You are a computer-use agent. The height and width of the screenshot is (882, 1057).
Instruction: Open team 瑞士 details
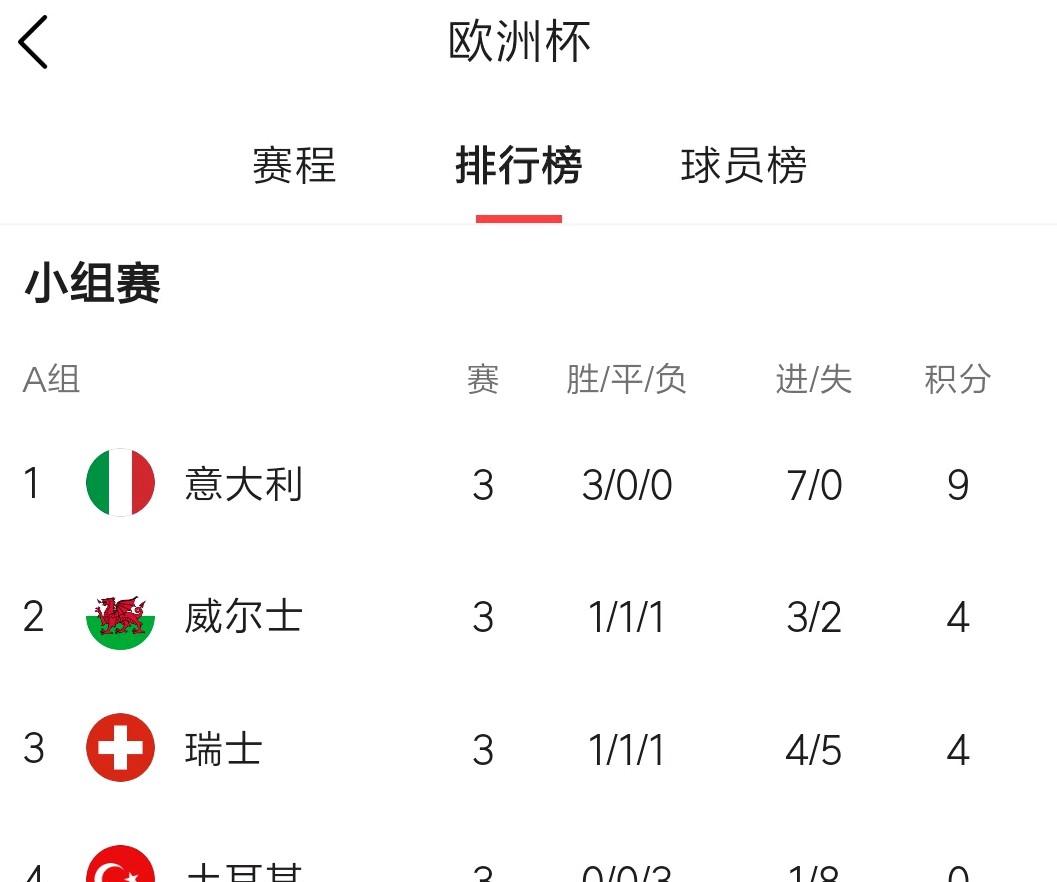pos(224,749)
